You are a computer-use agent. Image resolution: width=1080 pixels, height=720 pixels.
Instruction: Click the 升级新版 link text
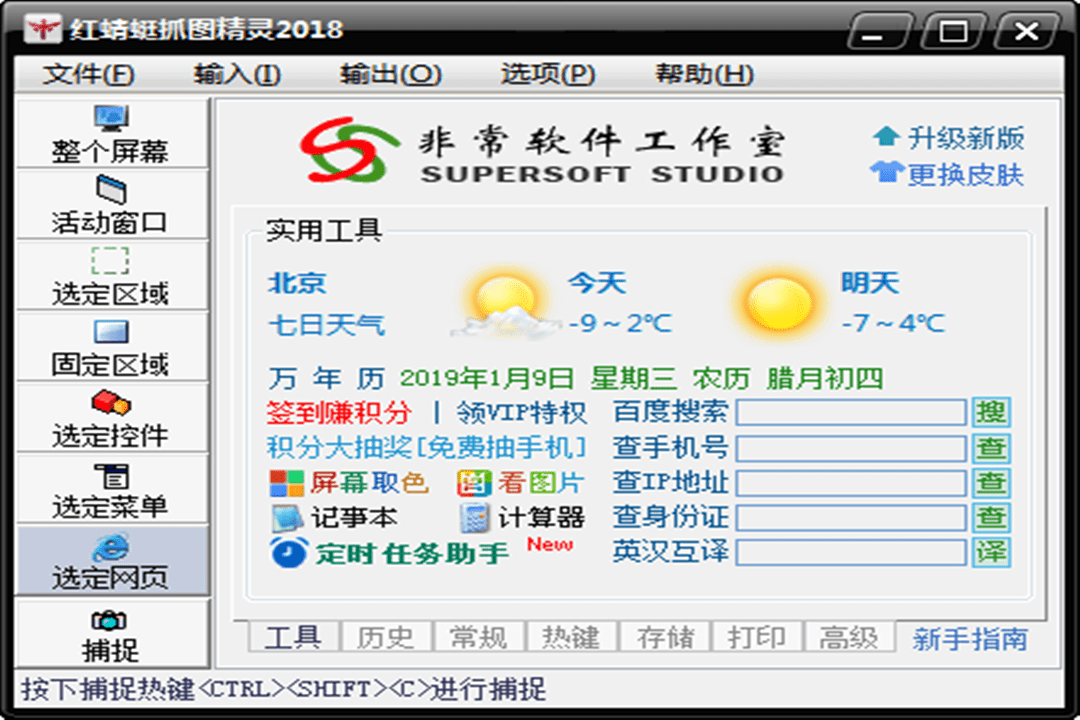[x=966, y=138]
